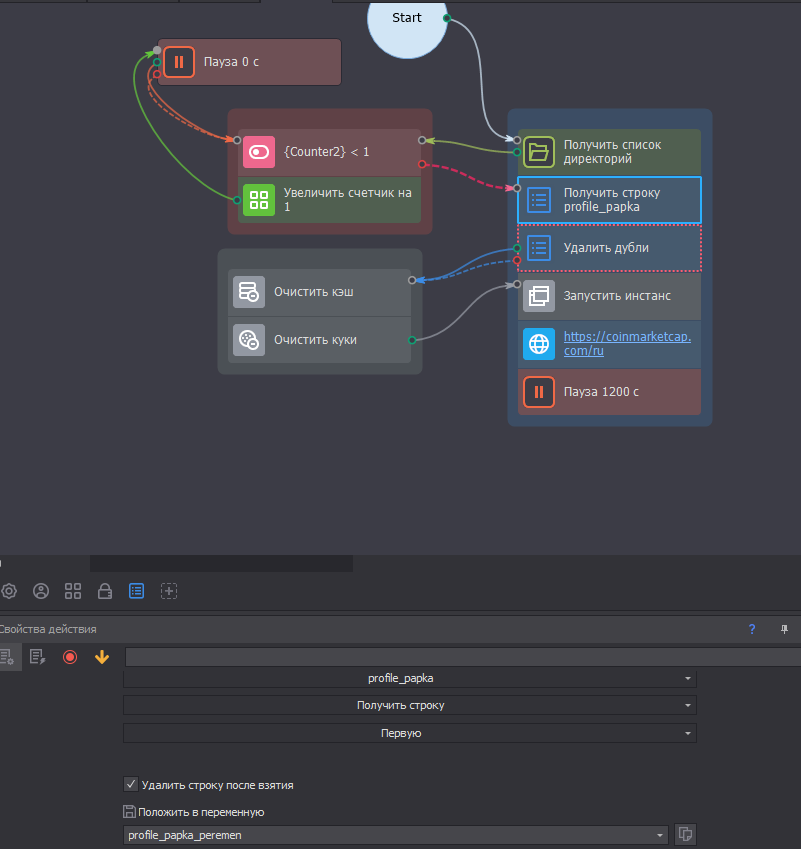Open the profiles icon in bottom toolbar
The height and width of the screenshot is (849, 801).
pos(41,591)
